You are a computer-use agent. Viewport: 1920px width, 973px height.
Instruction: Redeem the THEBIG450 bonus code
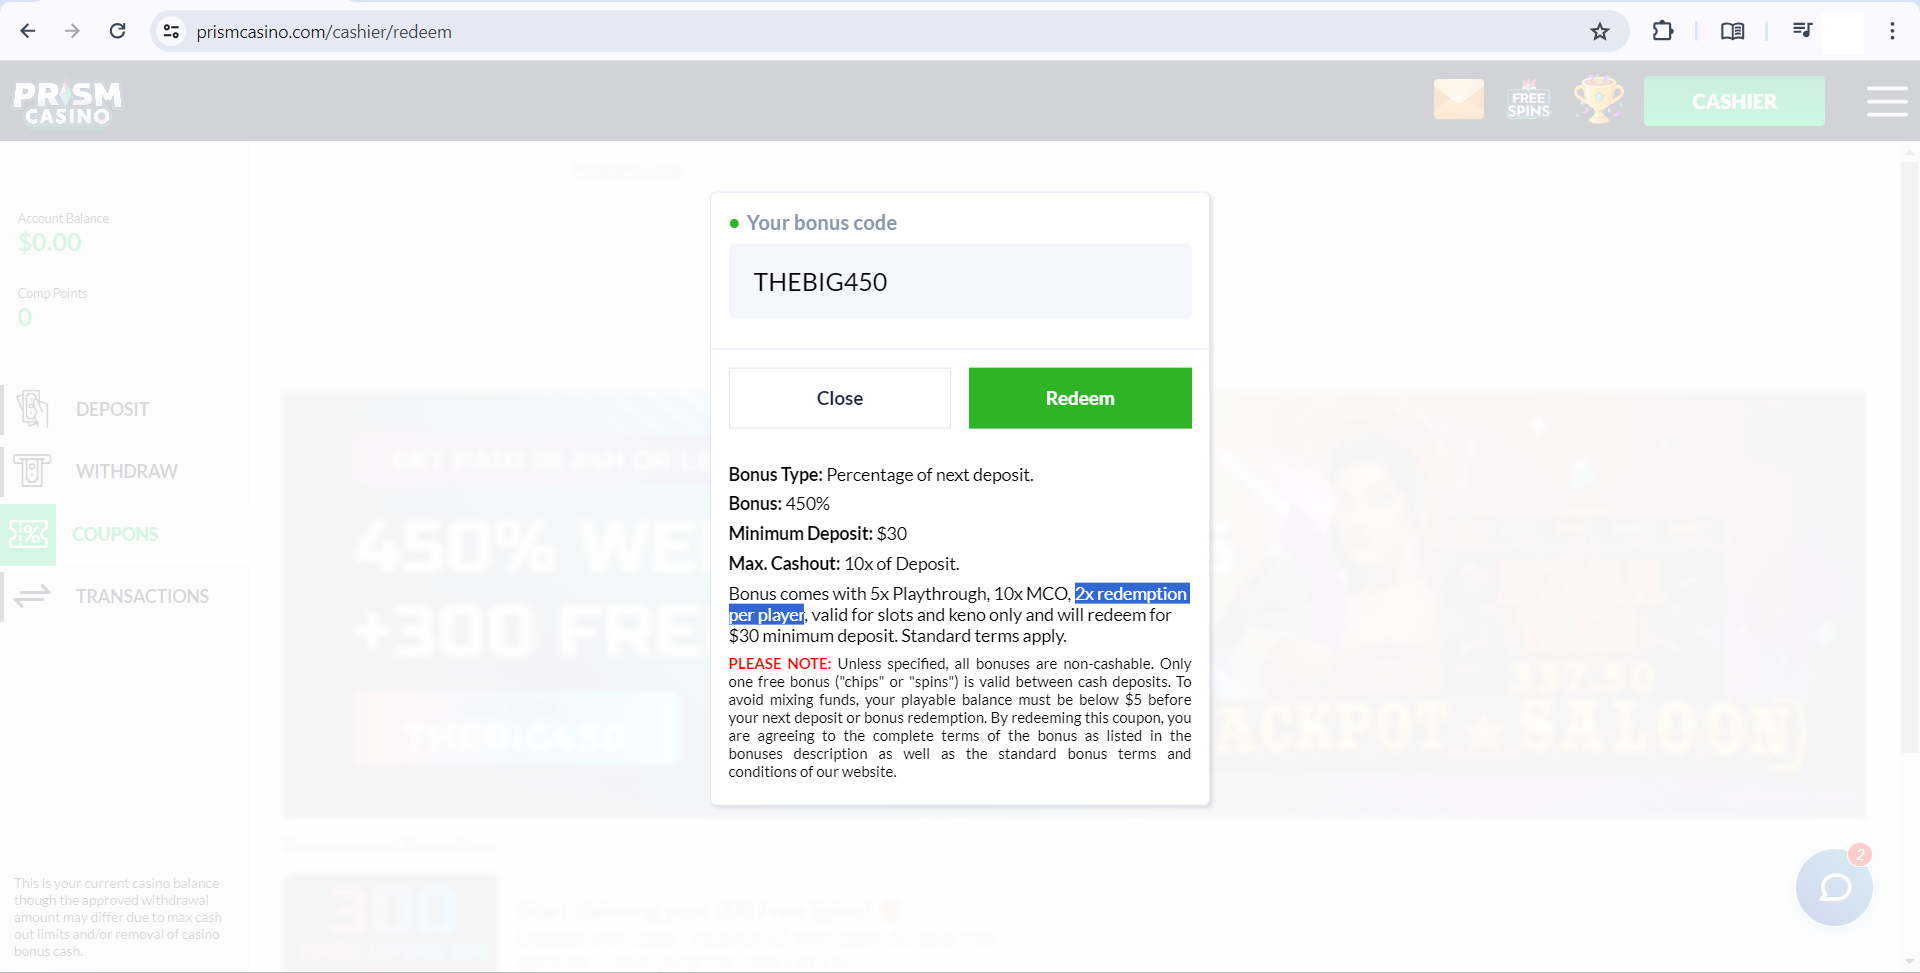pyautogui.click(x=1080, y=398)
